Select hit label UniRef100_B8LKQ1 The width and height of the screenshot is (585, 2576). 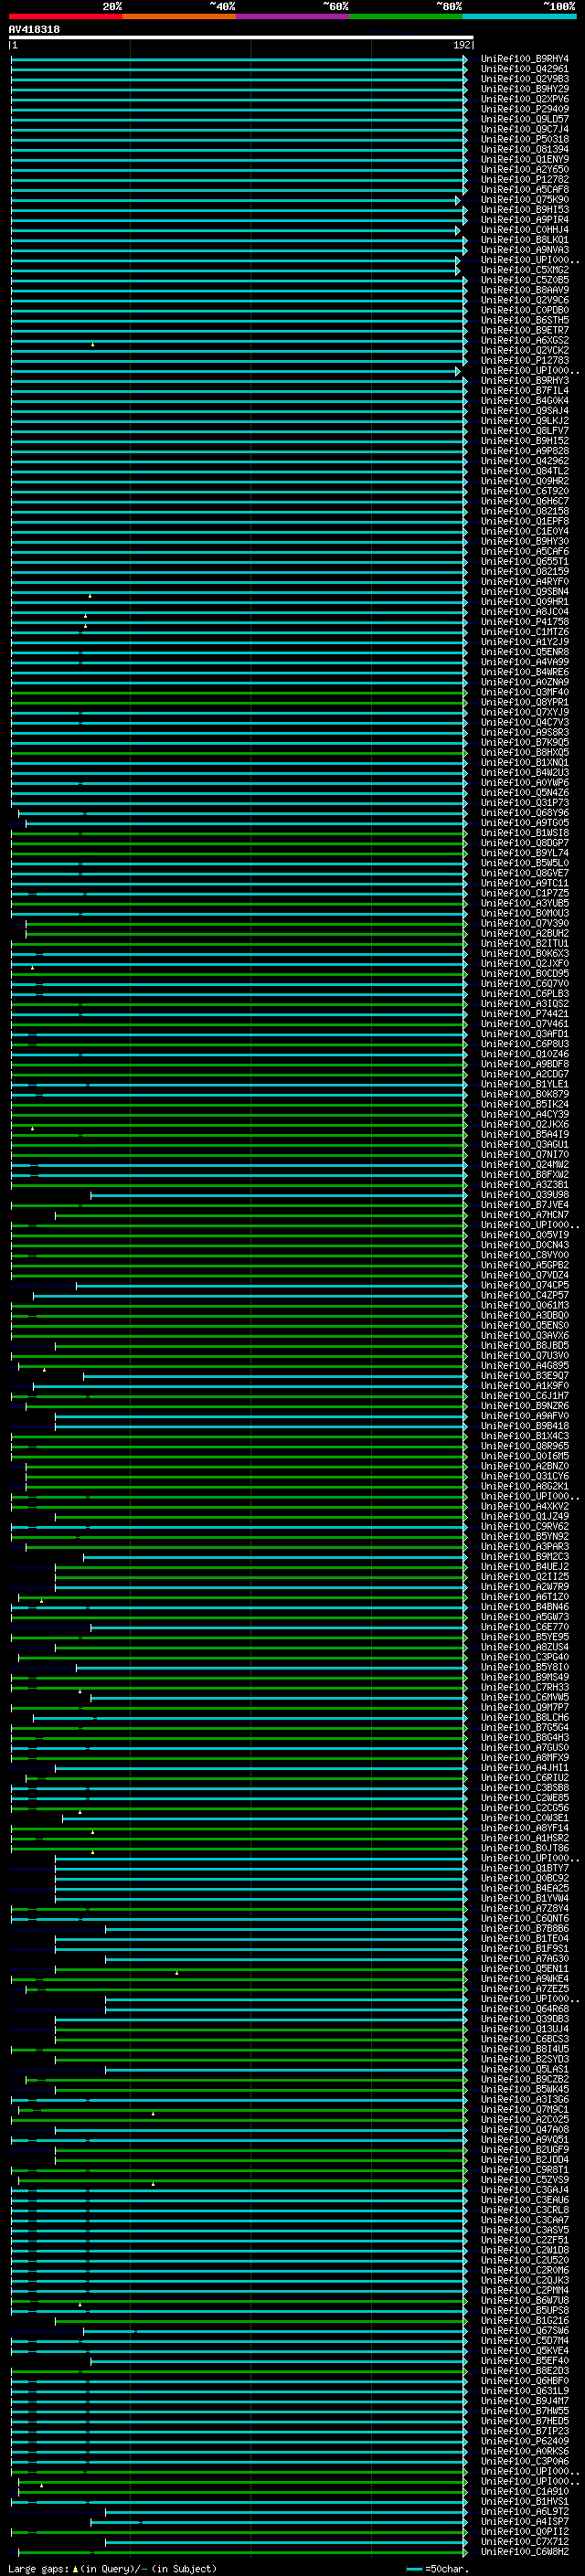coord(524,240)
